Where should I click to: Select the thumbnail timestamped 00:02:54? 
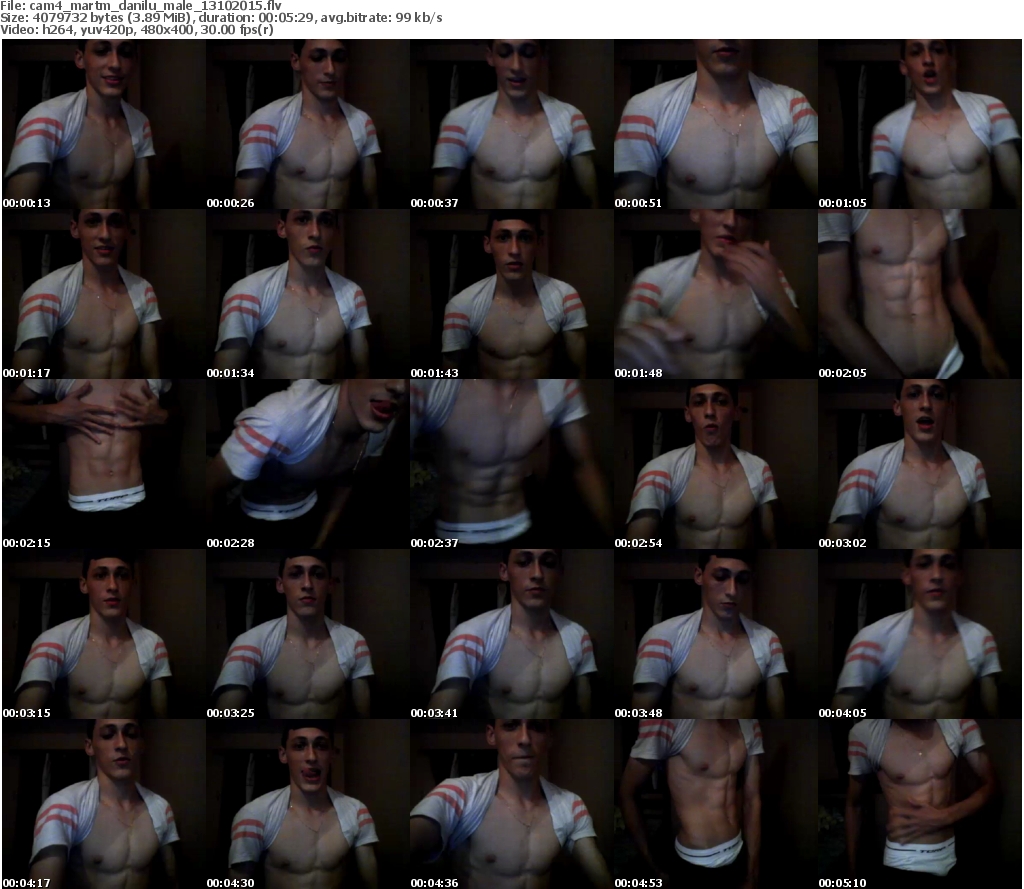point(716,464)
